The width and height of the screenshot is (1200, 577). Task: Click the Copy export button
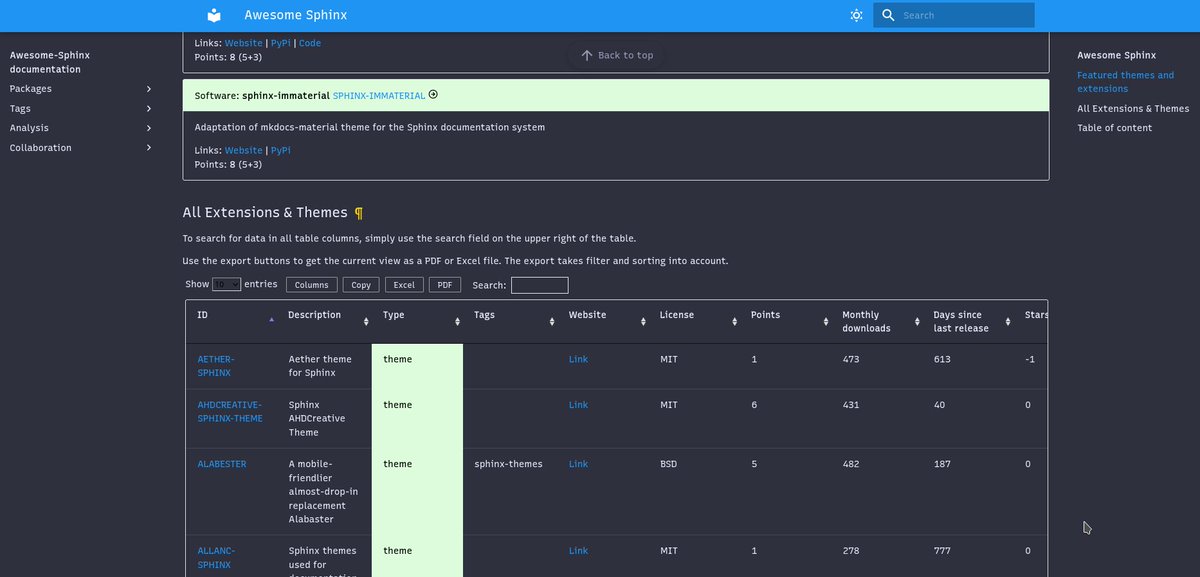pos(361,285)
